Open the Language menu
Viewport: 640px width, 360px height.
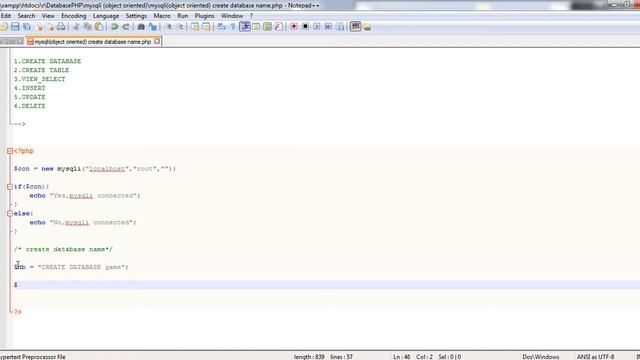[106, 16]
